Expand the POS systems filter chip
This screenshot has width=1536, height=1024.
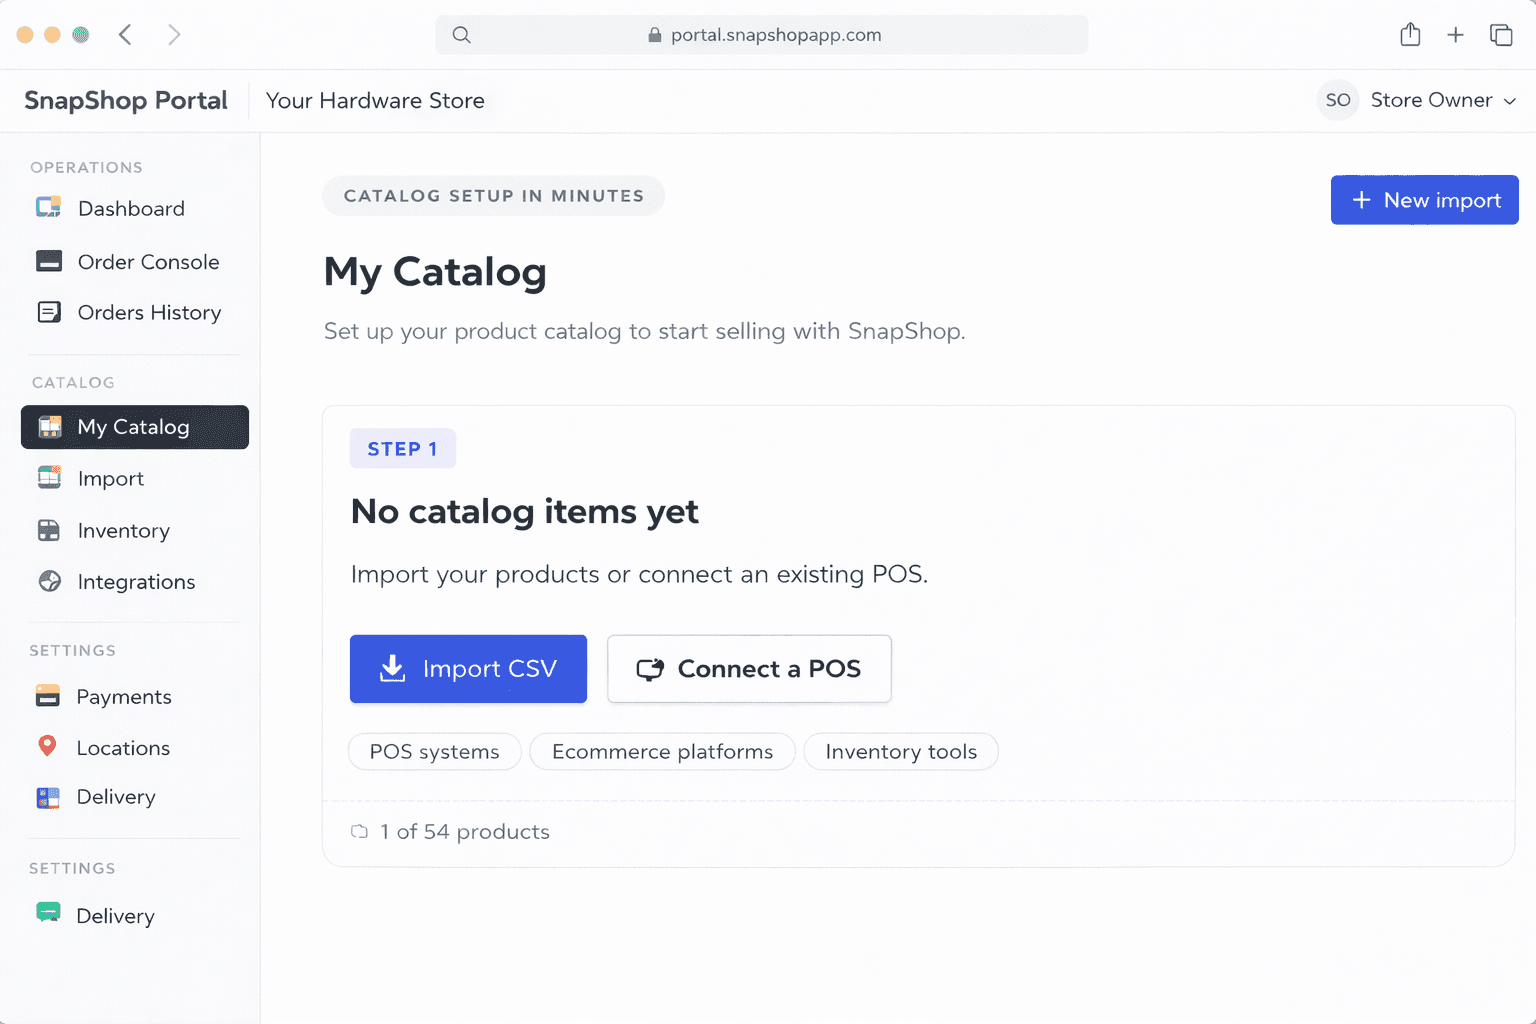(x=434, y=751)
